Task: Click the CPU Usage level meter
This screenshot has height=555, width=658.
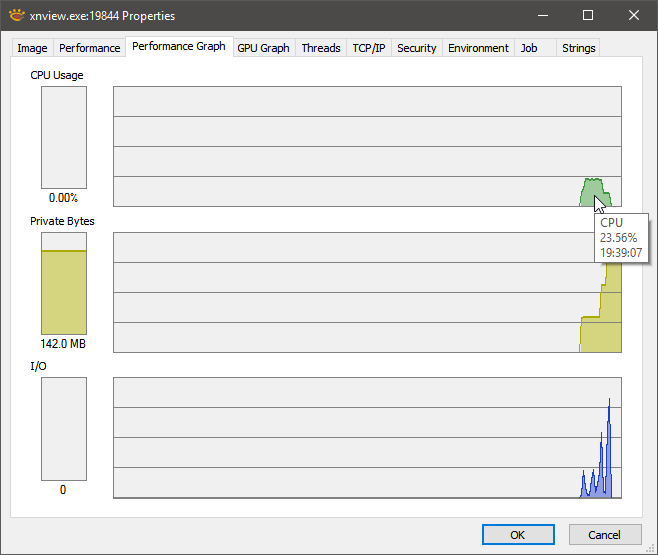Action: (x=64, y=138)
